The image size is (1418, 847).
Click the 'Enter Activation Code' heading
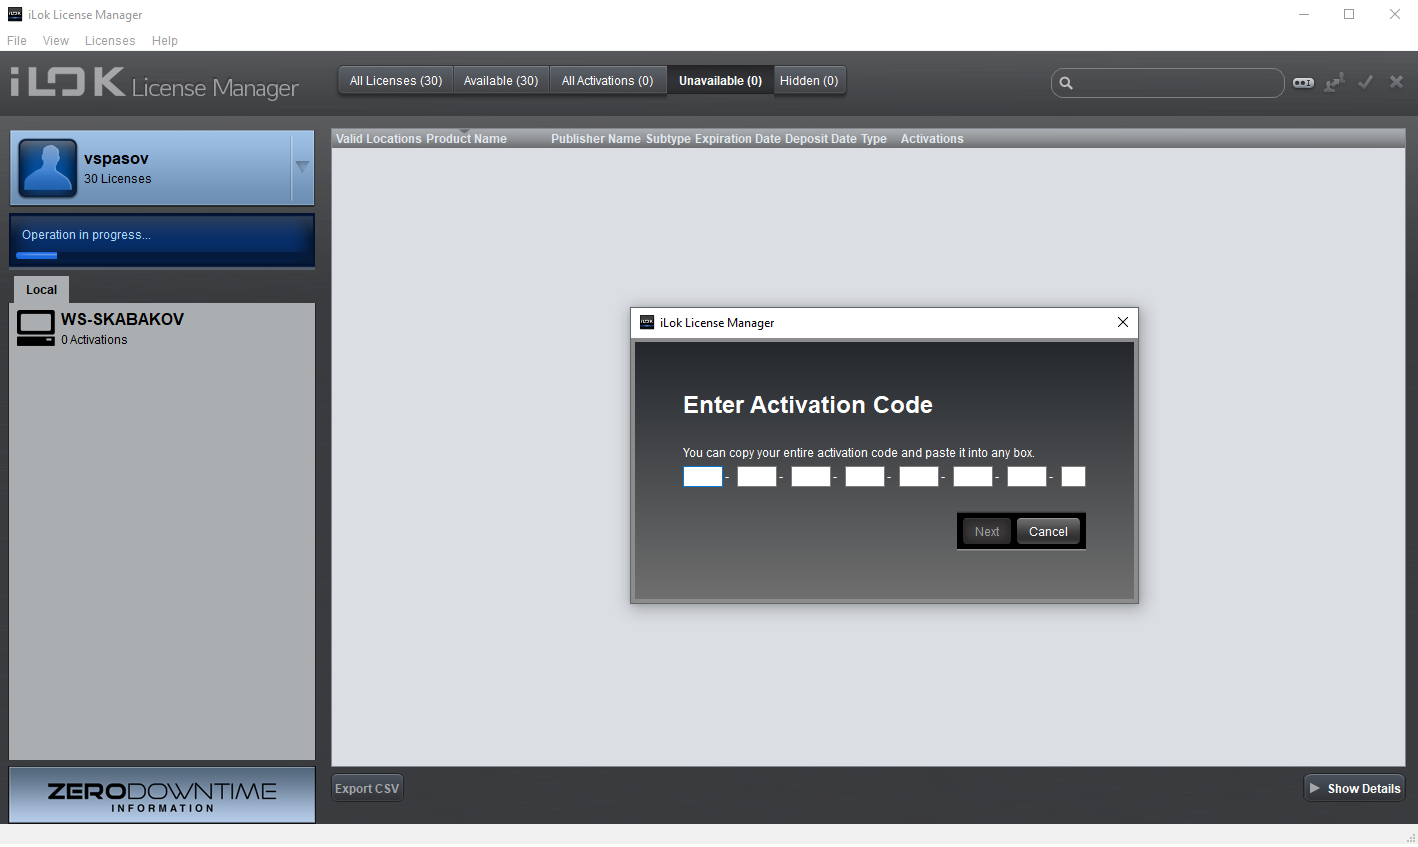point(808,405)
